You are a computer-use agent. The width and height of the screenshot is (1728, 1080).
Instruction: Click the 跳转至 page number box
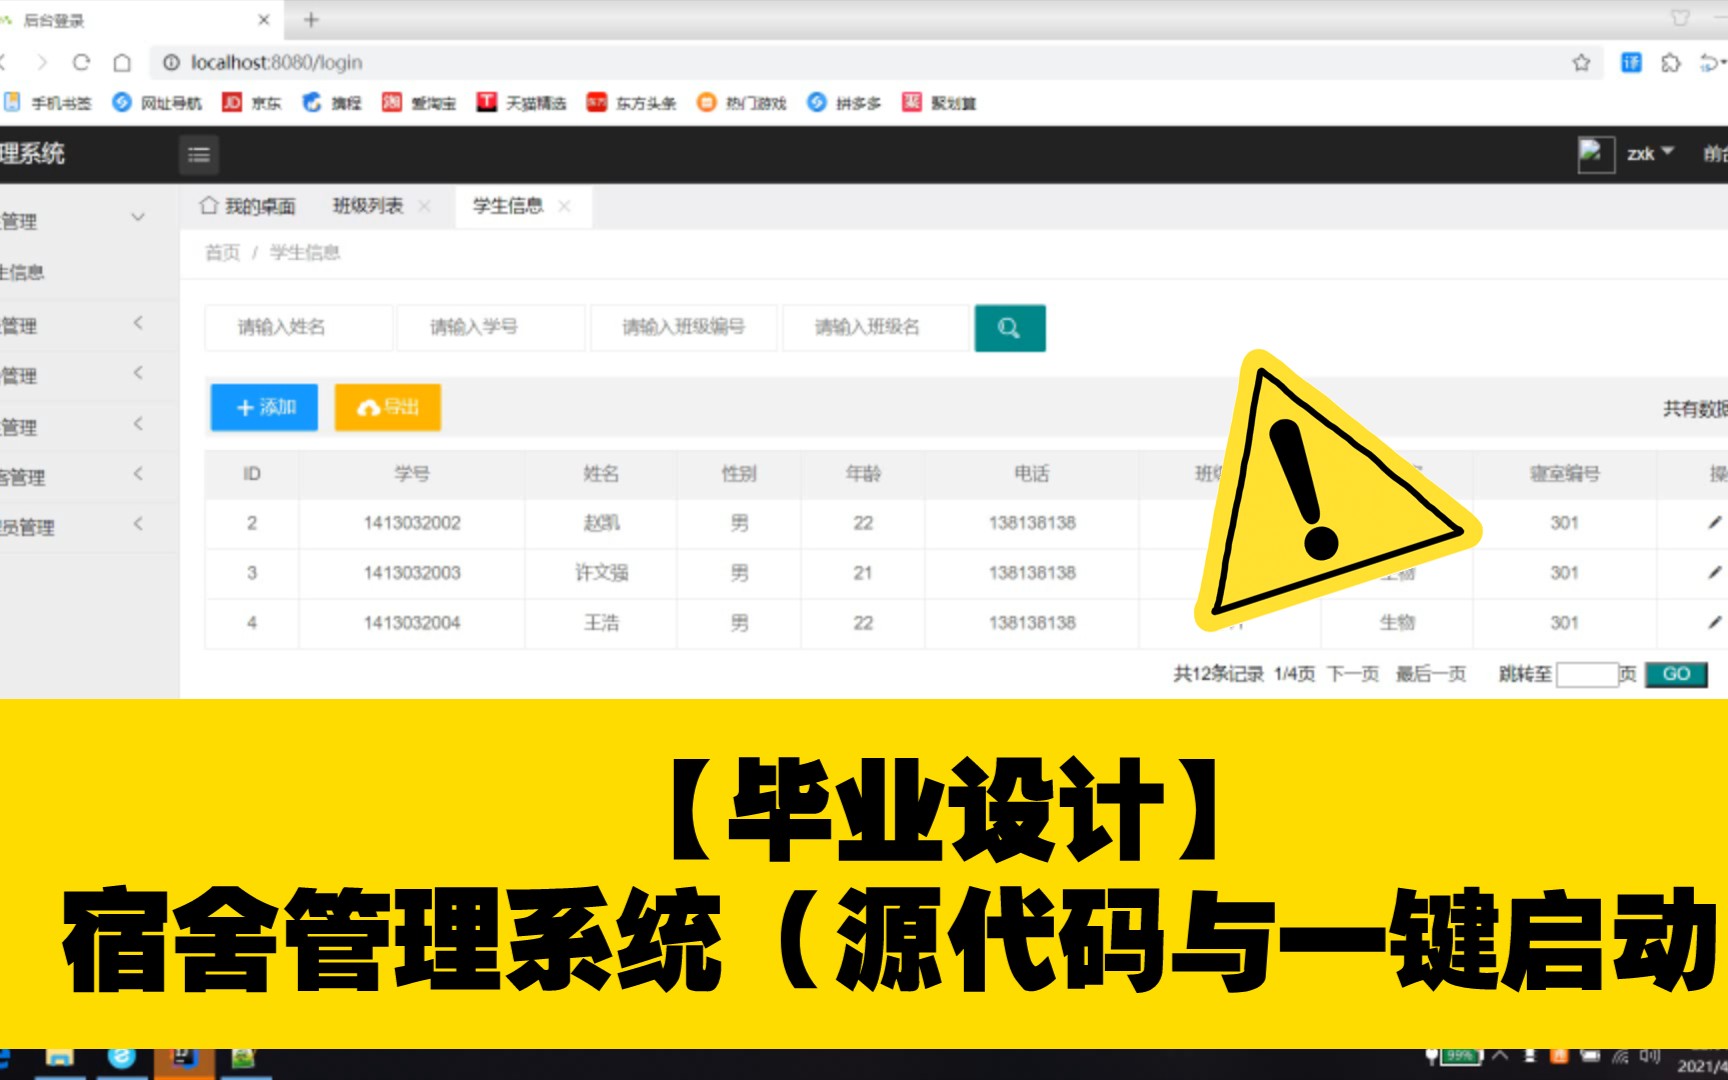coord(1587,674)
